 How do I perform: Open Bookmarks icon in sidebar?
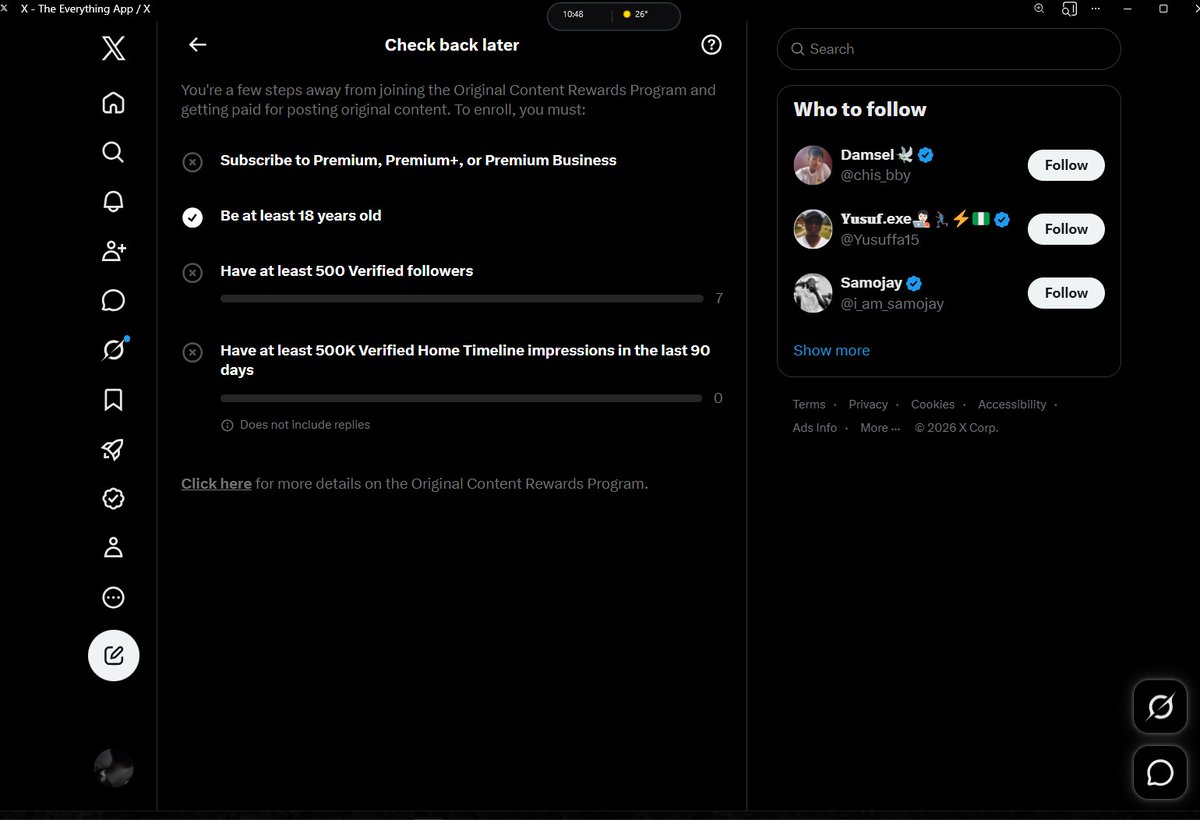click(x=113, y=400)
